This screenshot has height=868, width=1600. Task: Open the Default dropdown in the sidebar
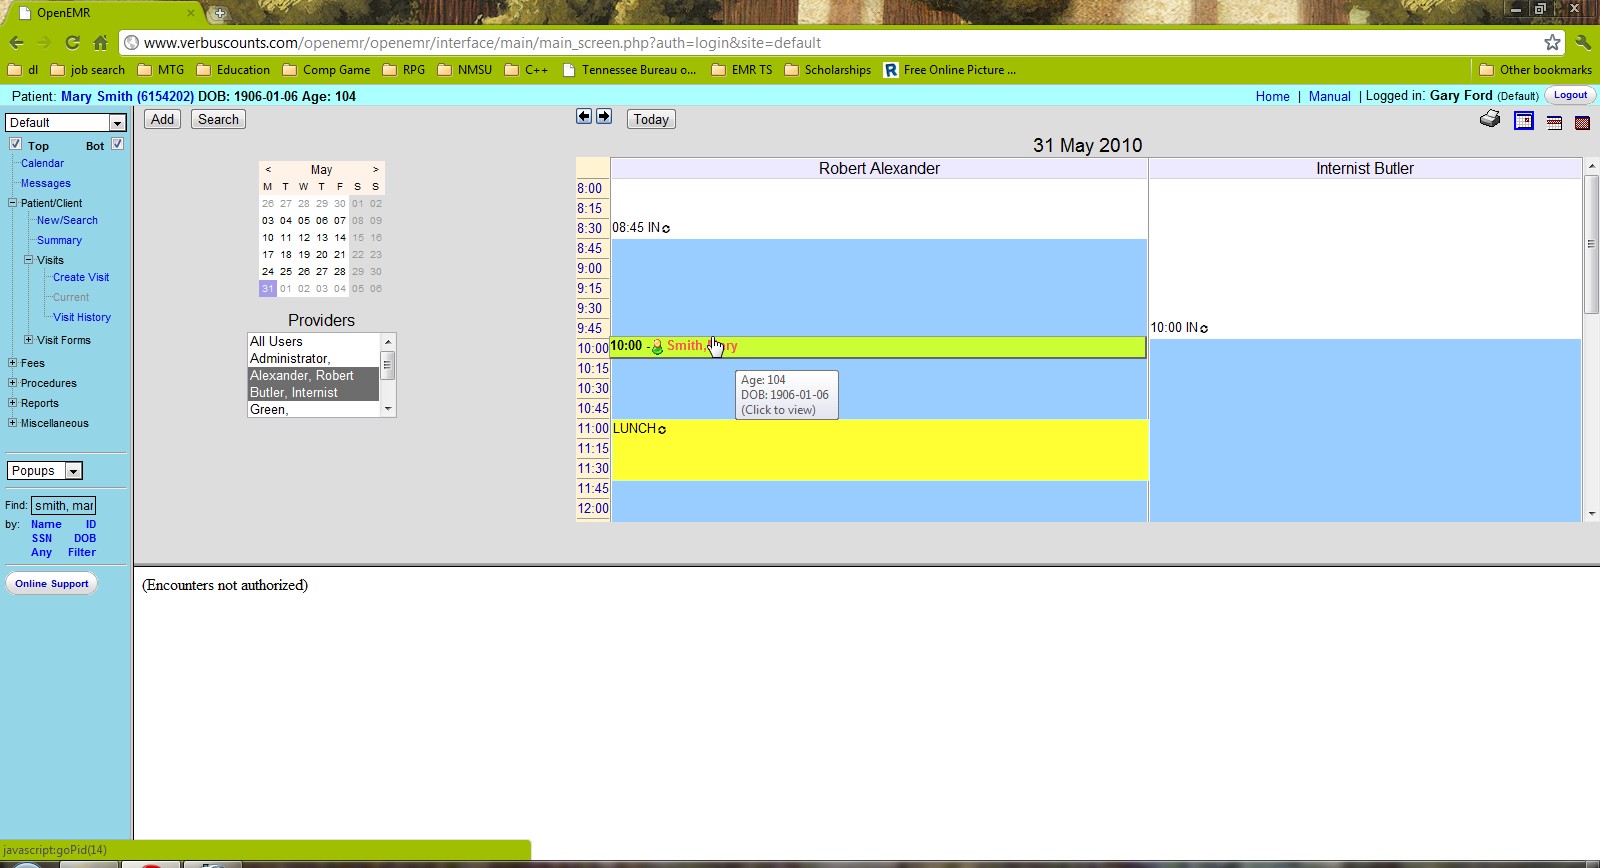tap(65, 122)
